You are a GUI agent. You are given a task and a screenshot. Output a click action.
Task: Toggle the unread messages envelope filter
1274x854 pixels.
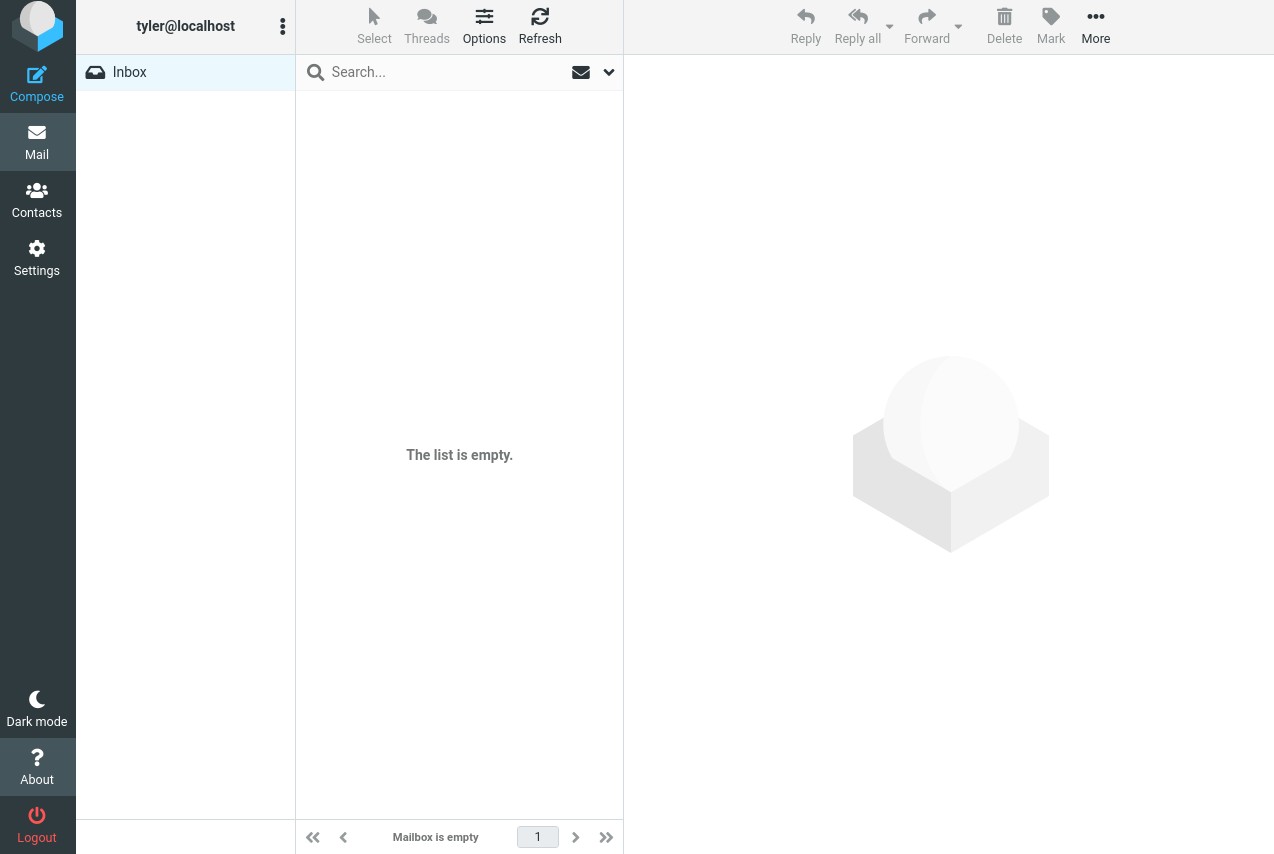pos(580,72)
